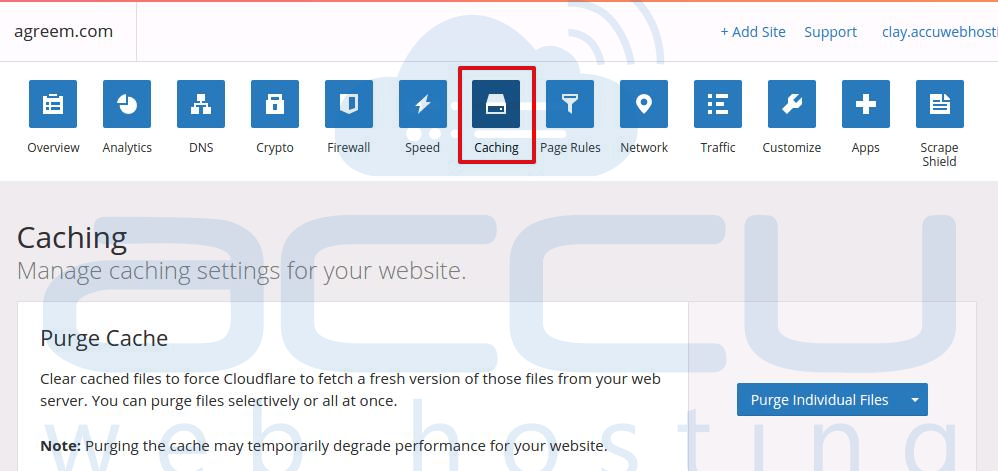Open the Scrape Shield document icon
Screen dimensions: 998x471
(939, 104)
